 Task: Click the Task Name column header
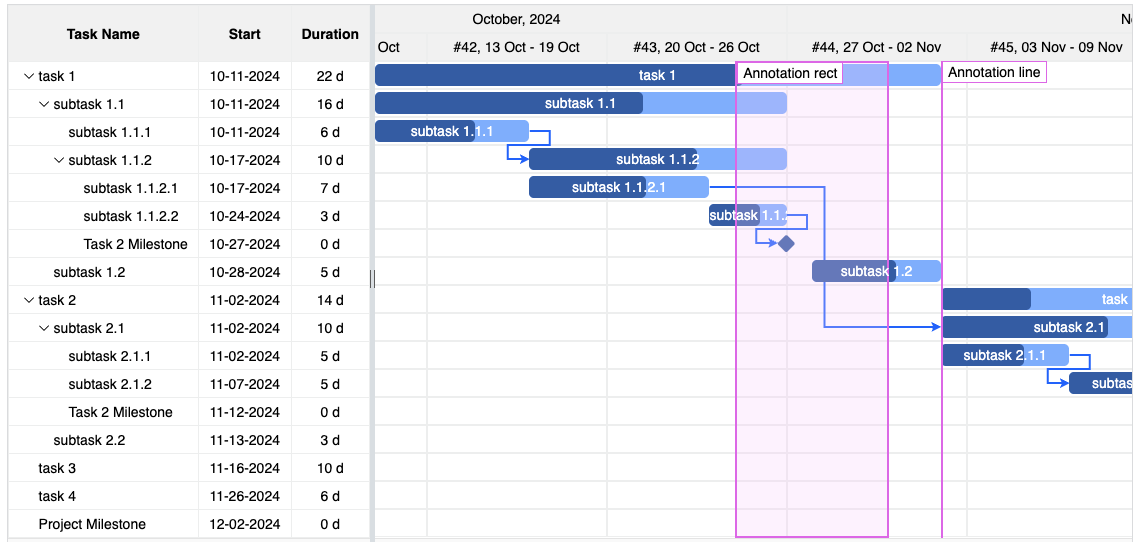[x=103, y=34]
